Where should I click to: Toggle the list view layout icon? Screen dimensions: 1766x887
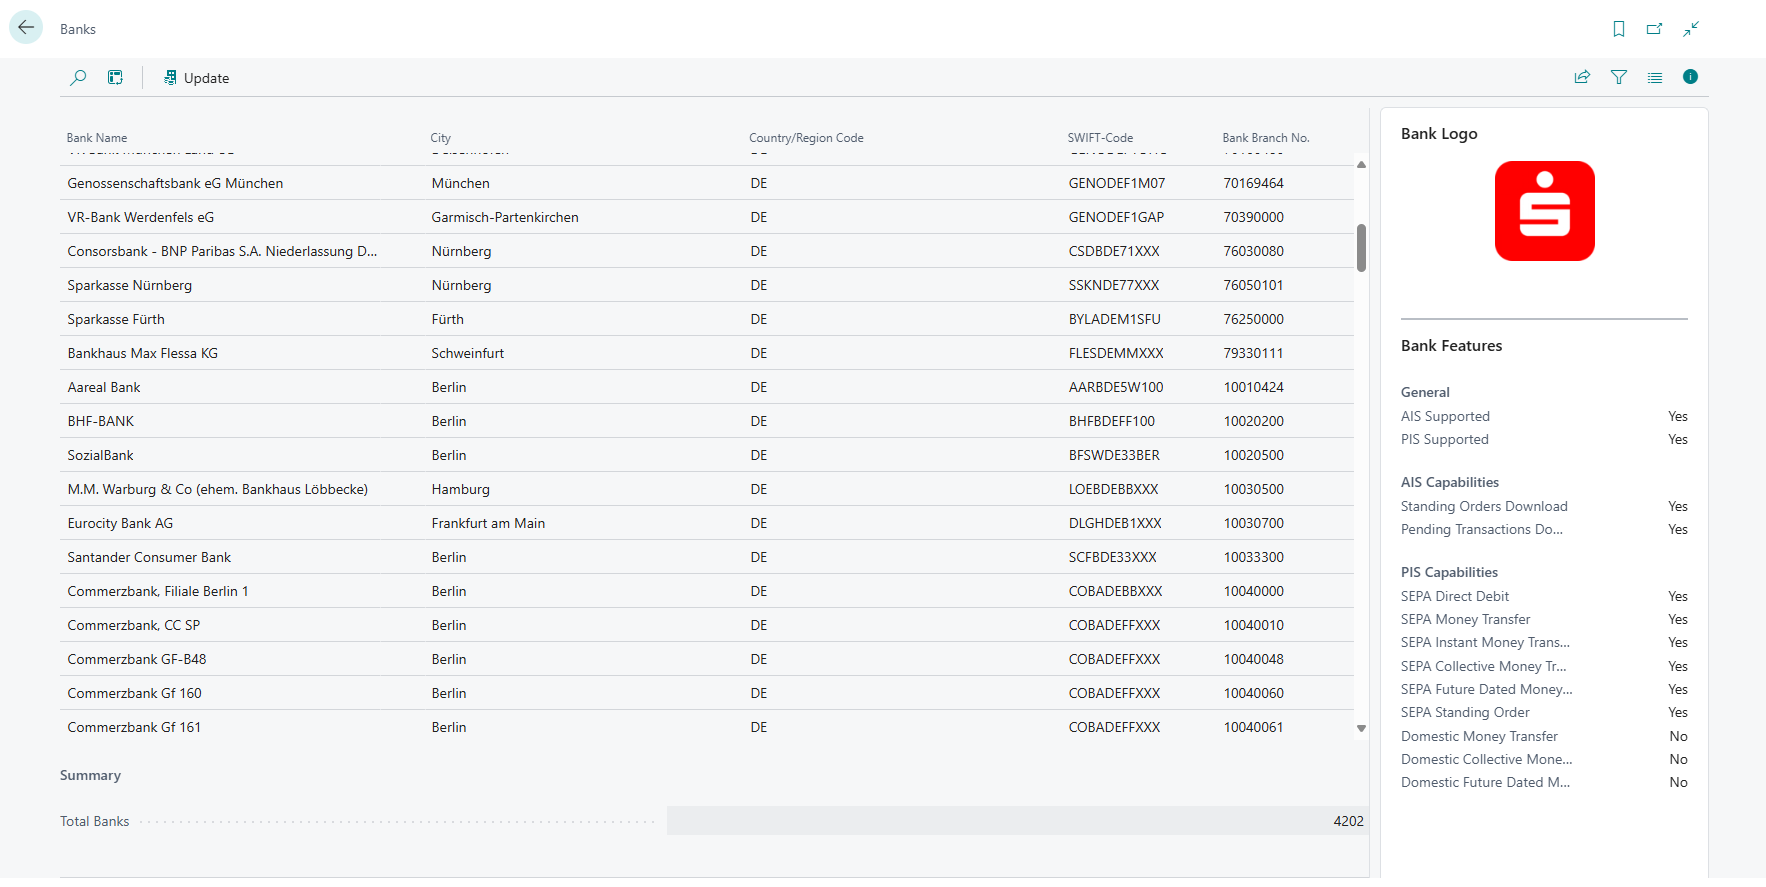[1654, 77]
